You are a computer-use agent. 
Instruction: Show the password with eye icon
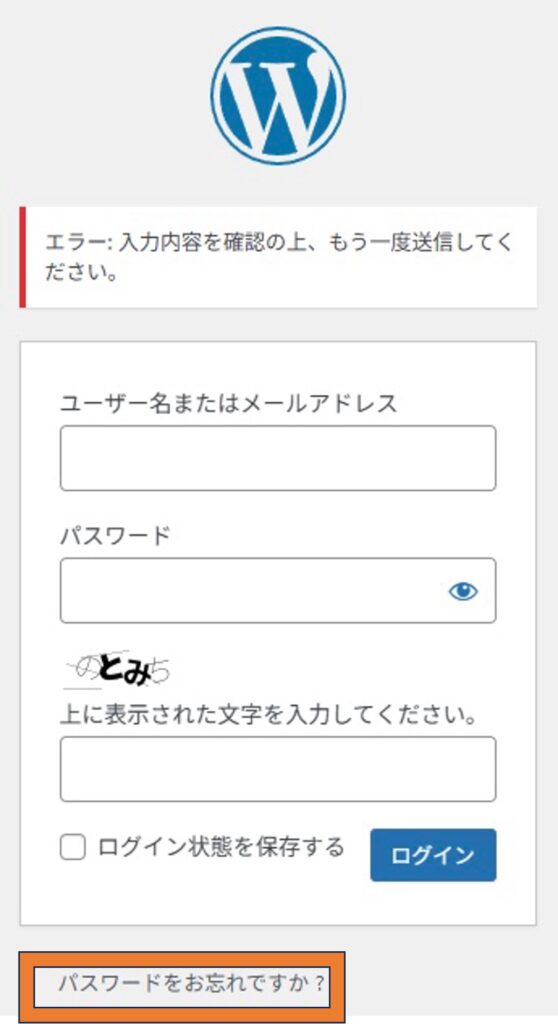tap(463, 591)
